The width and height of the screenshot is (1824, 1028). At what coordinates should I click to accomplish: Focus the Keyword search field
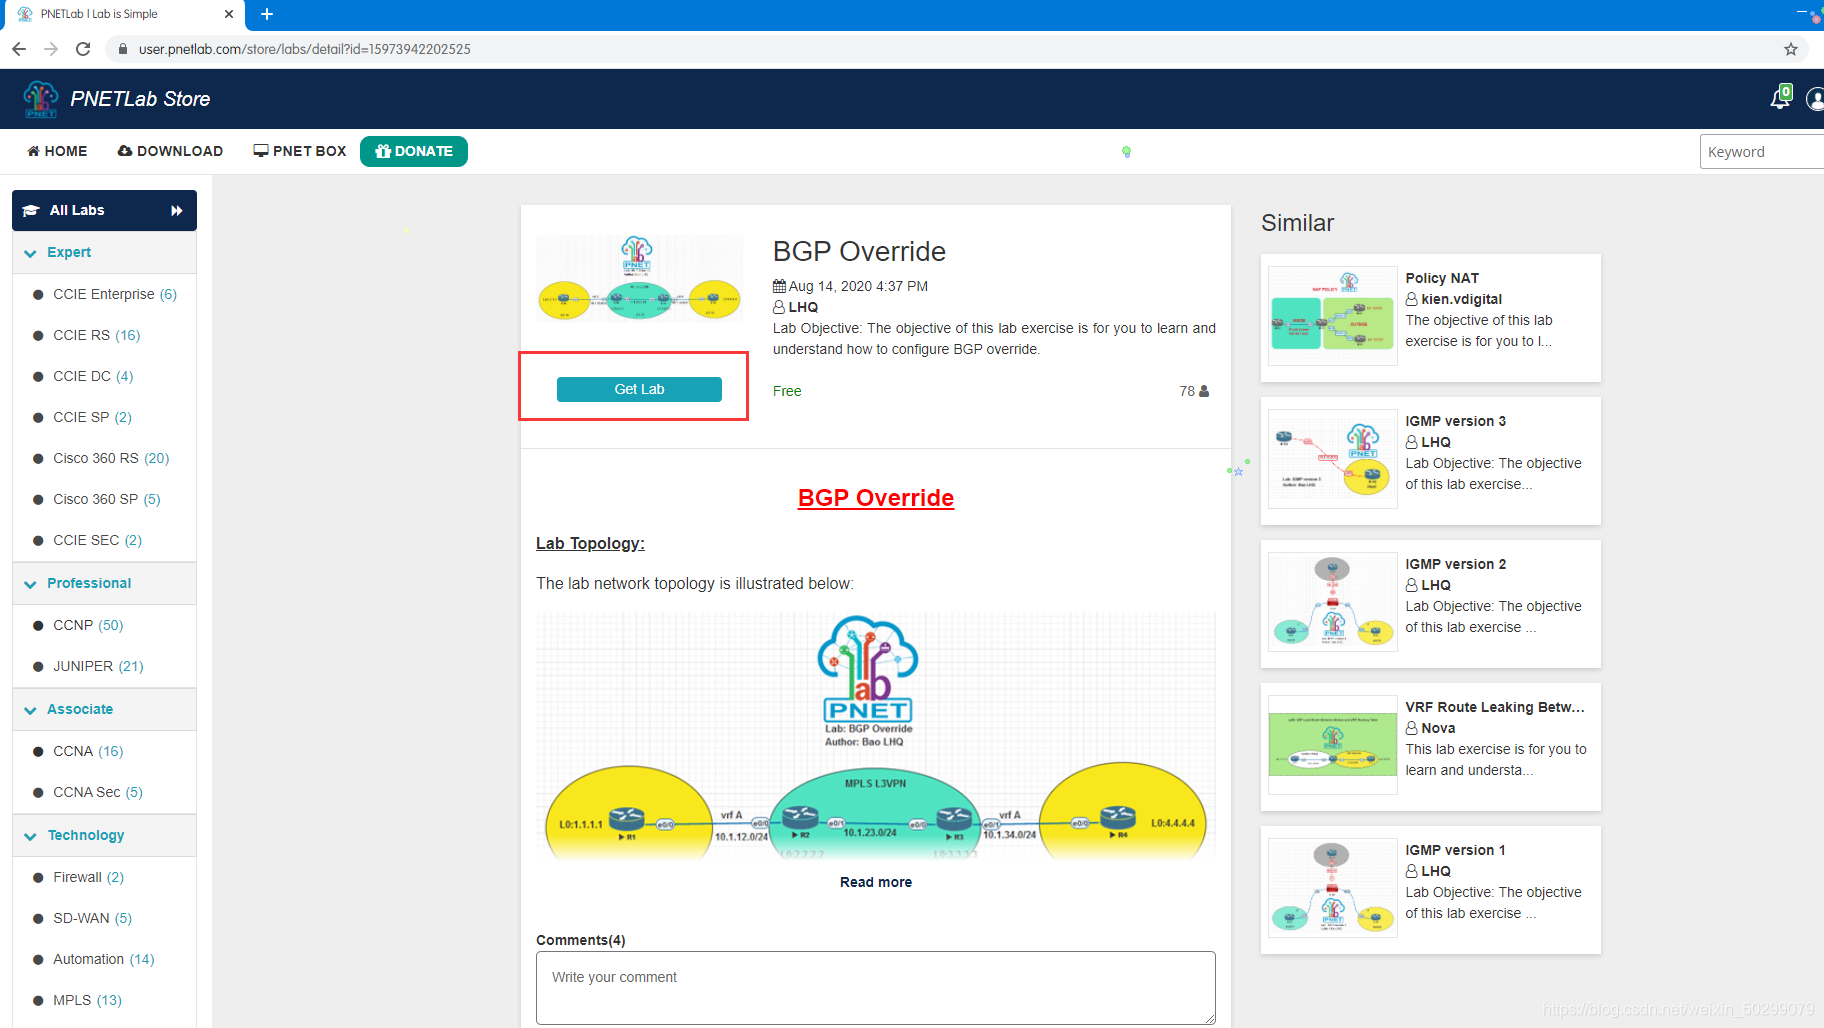coord(1762,152)
